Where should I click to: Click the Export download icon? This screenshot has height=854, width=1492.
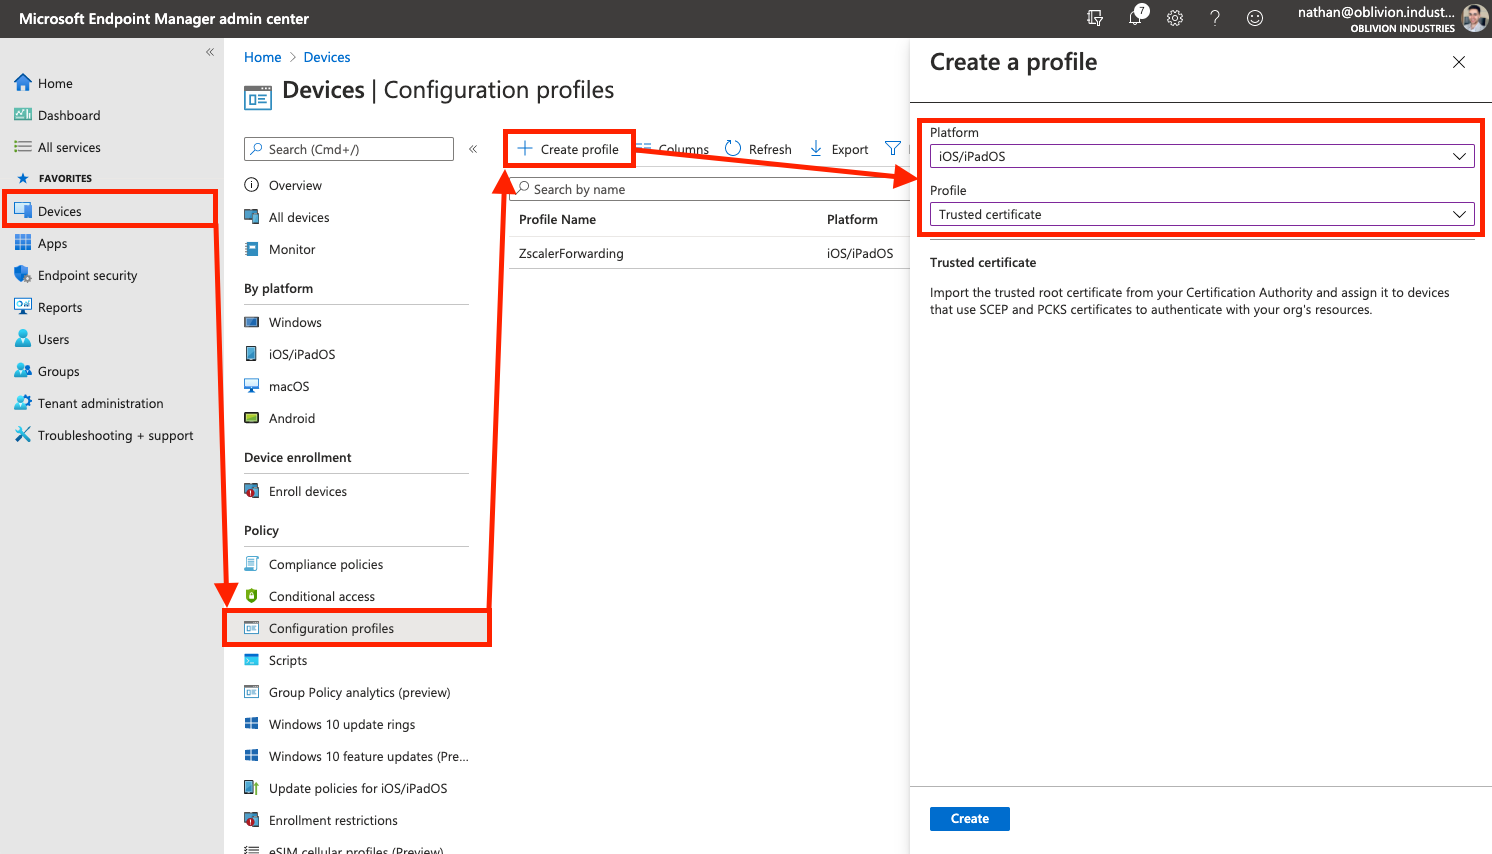[x=816, y=149]
